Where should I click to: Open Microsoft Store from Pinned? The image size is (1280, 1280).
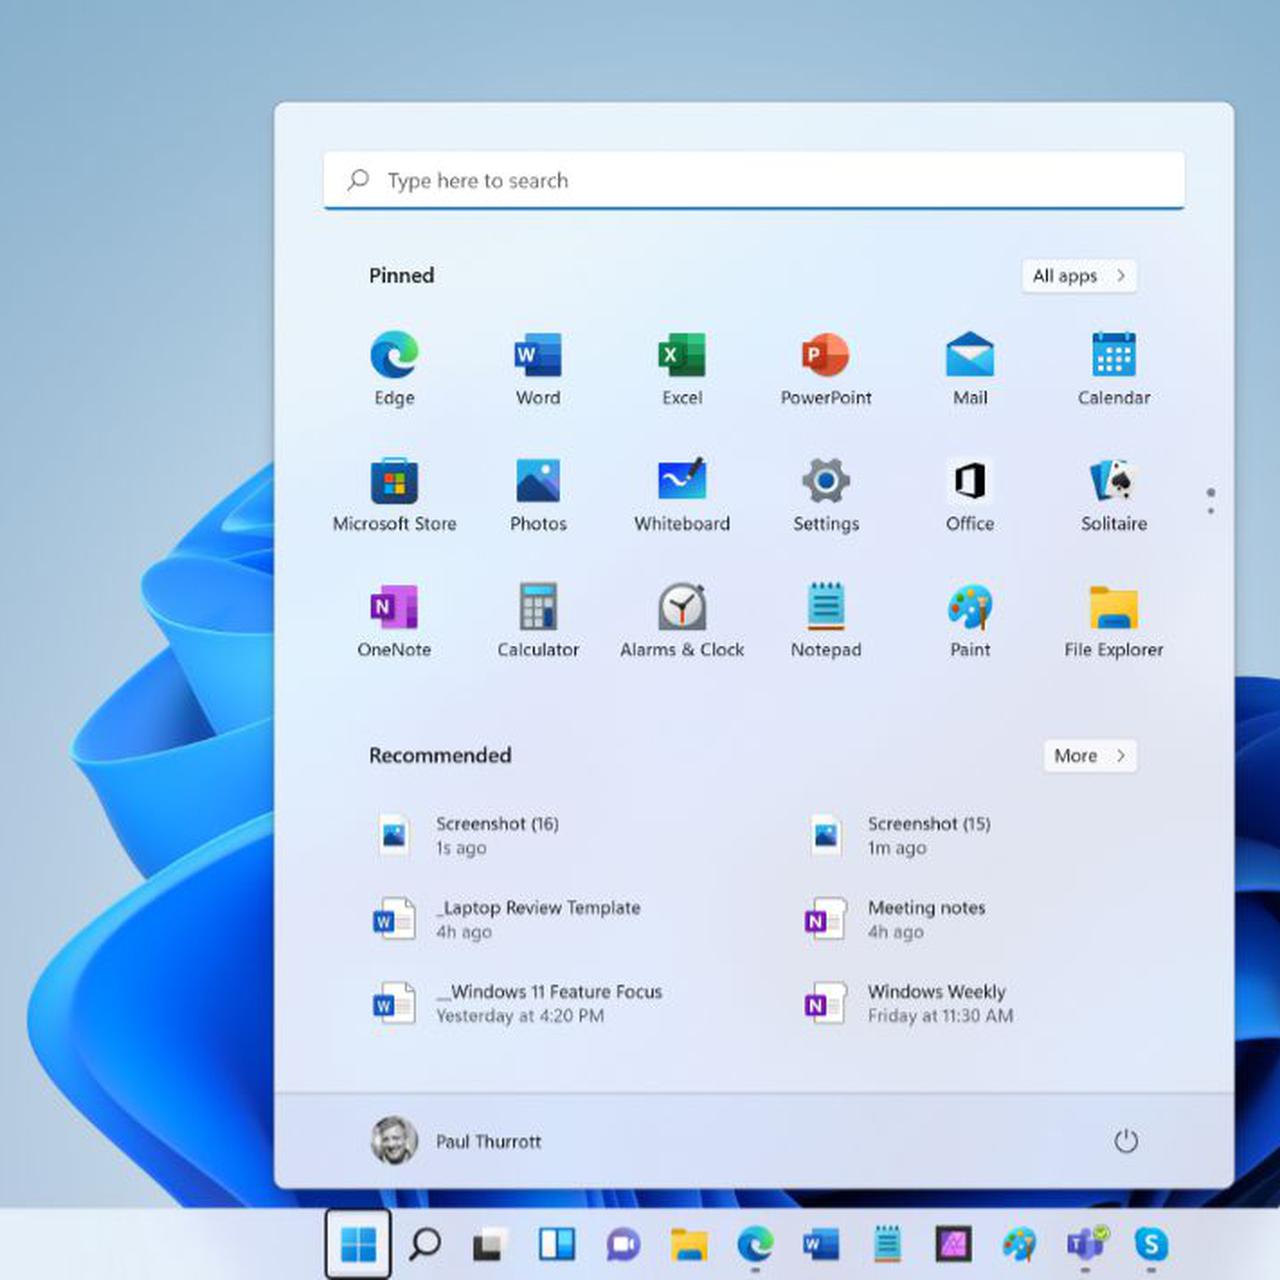pyautogui.click(x=394, y=494)
